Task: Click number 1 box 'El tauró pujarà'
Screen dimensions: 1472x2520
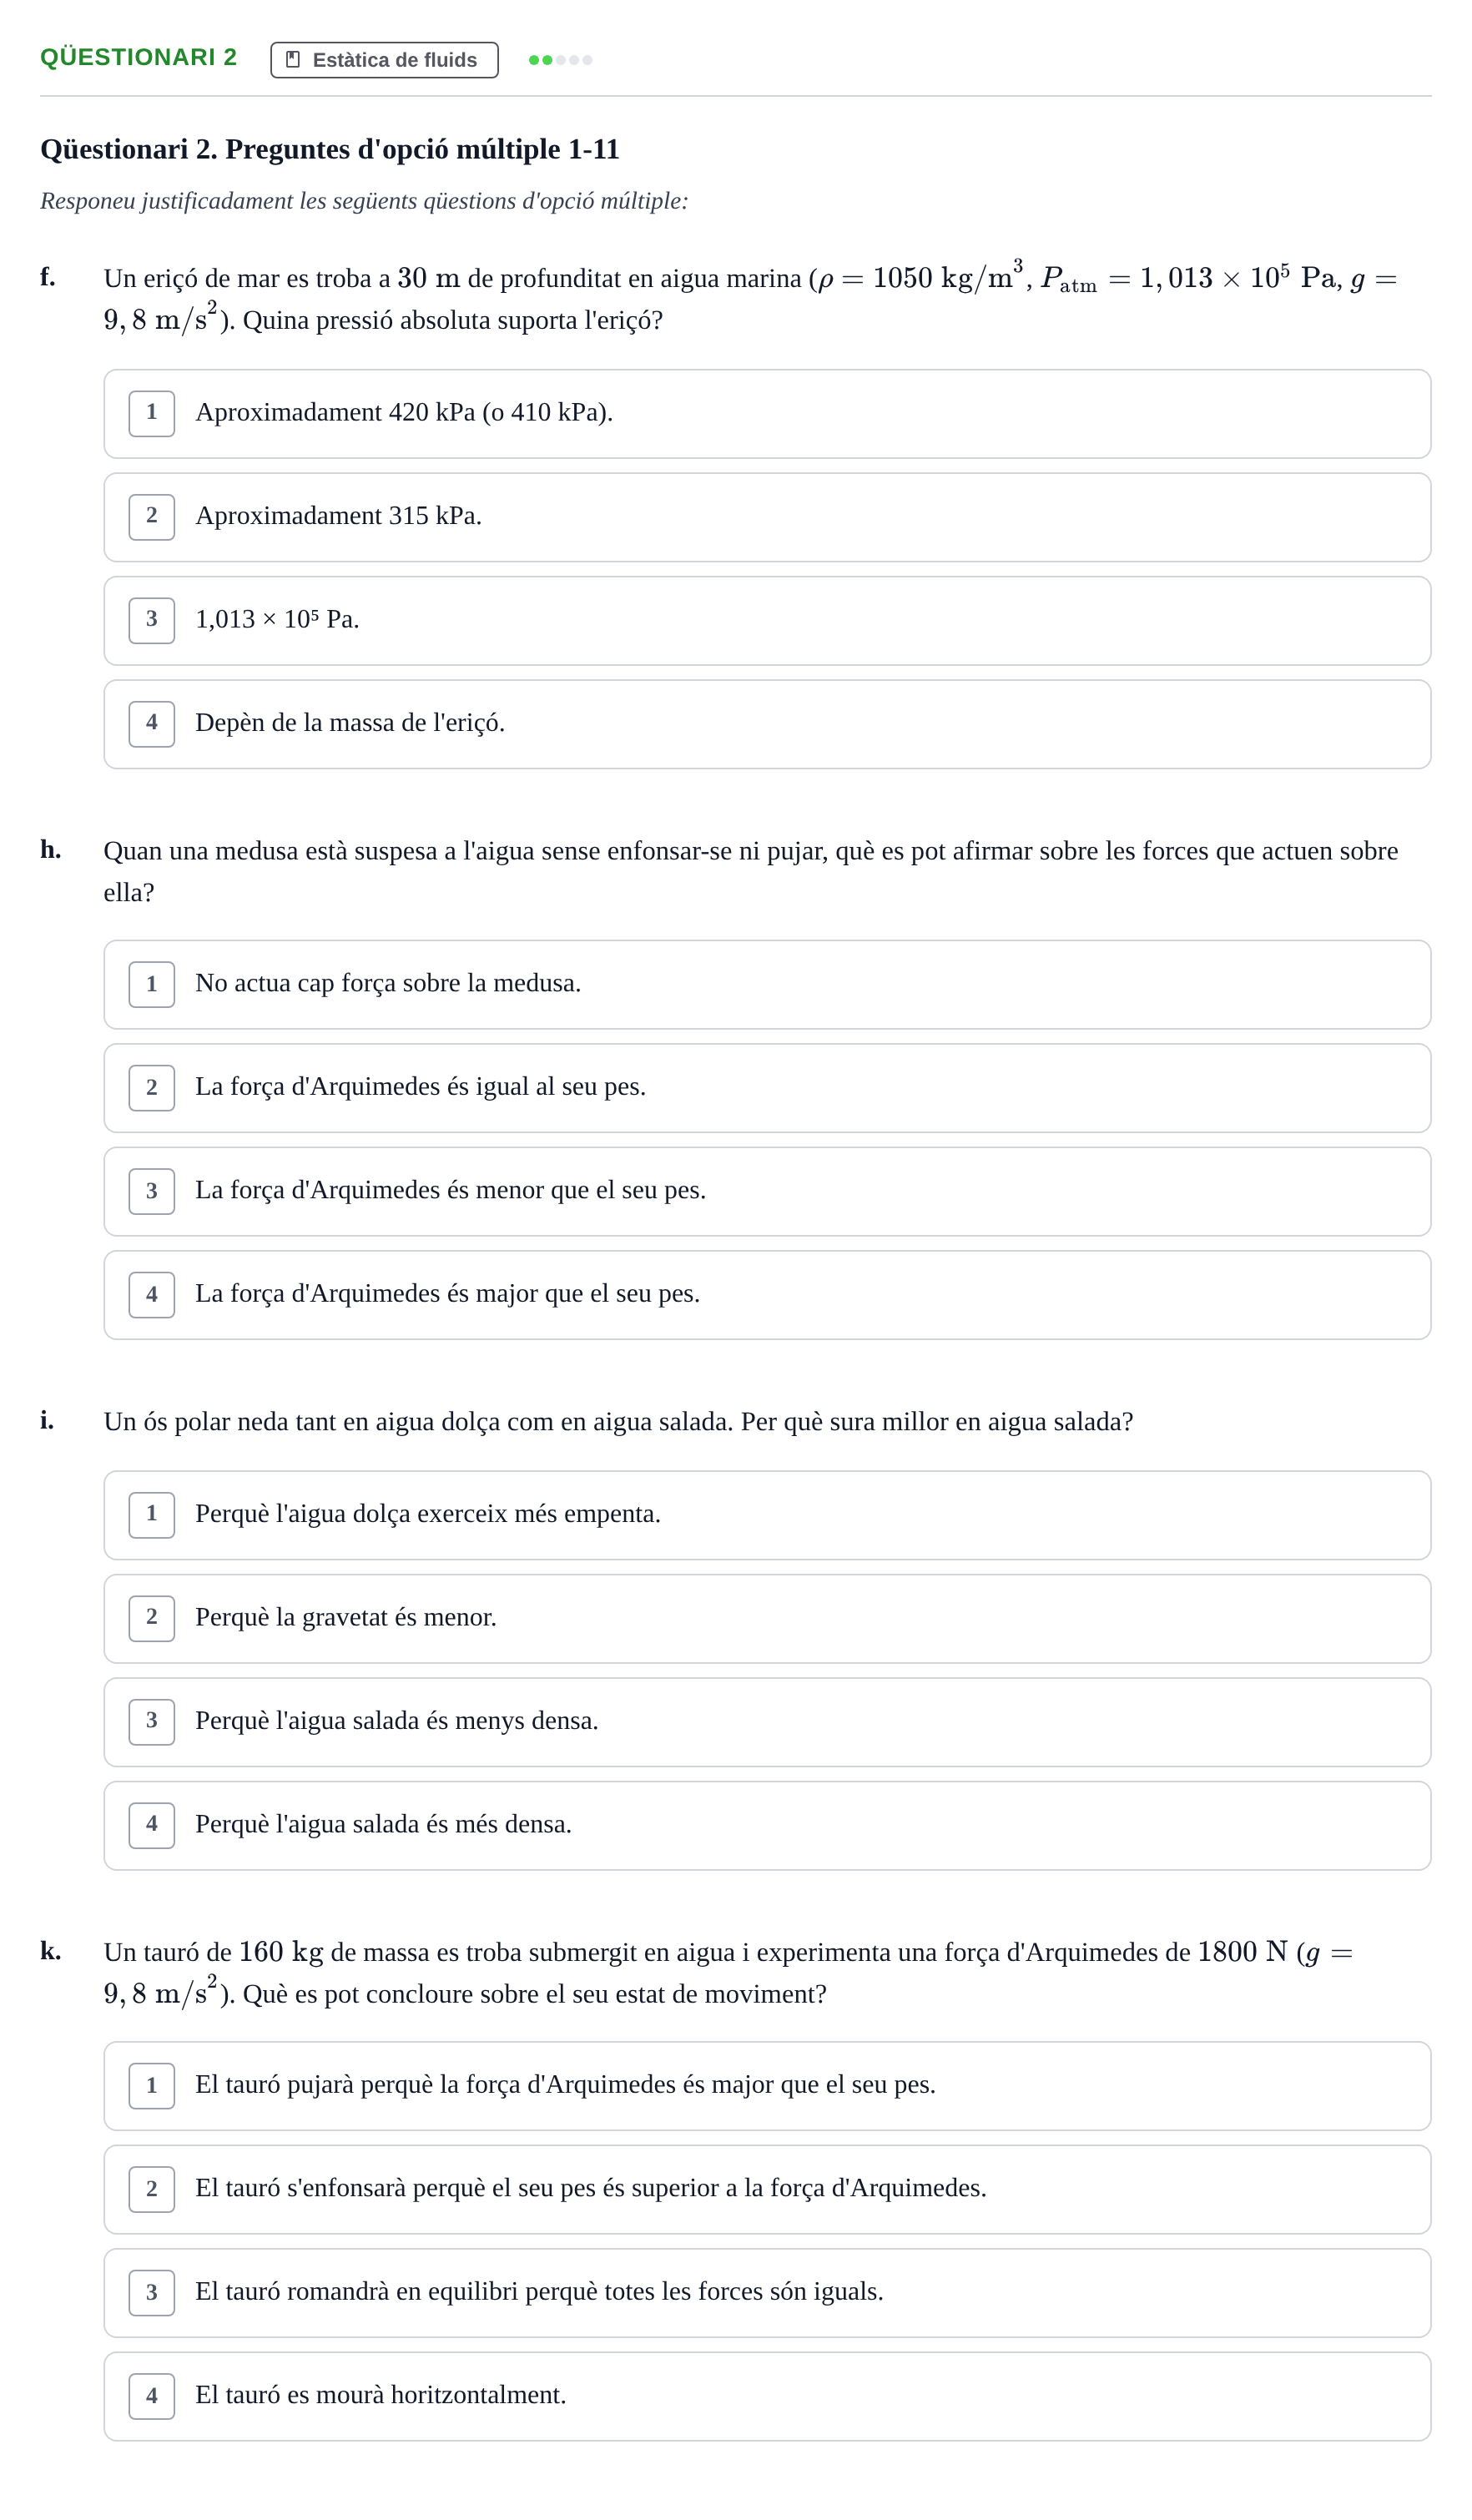Action: point(152,2086)
